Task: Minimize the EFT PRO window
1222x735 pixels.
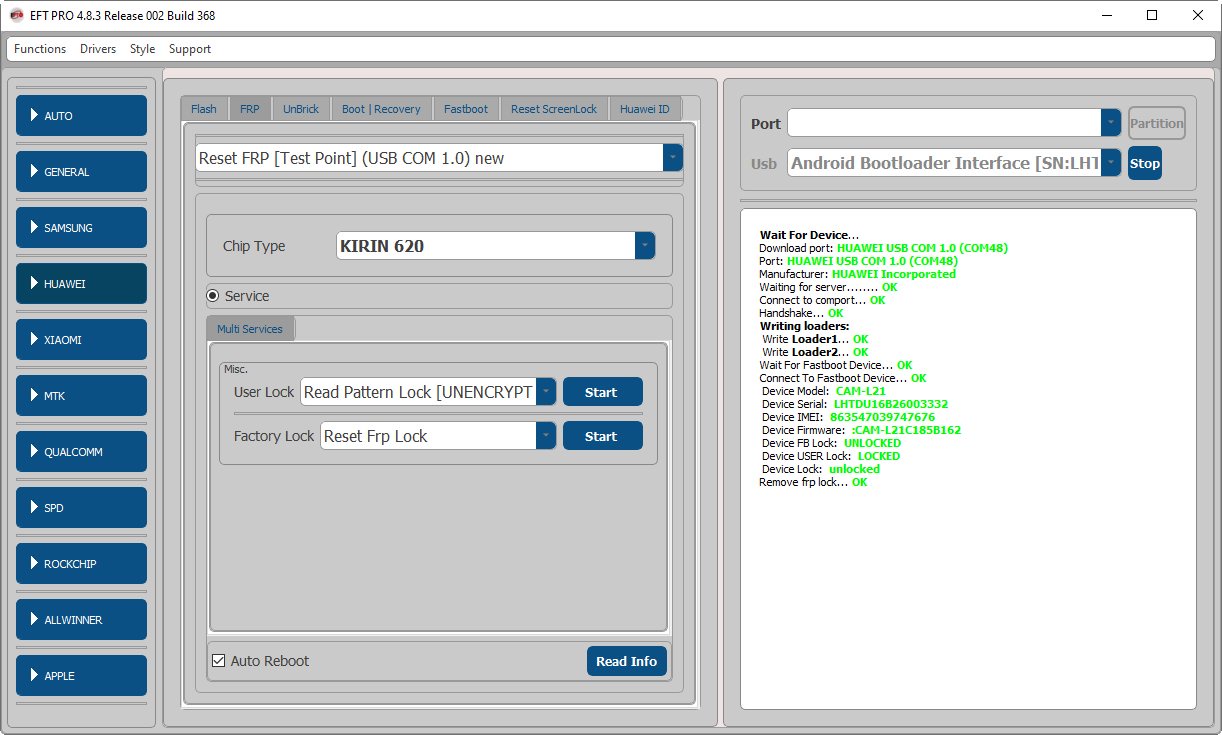Action: tap(1107, 16)
